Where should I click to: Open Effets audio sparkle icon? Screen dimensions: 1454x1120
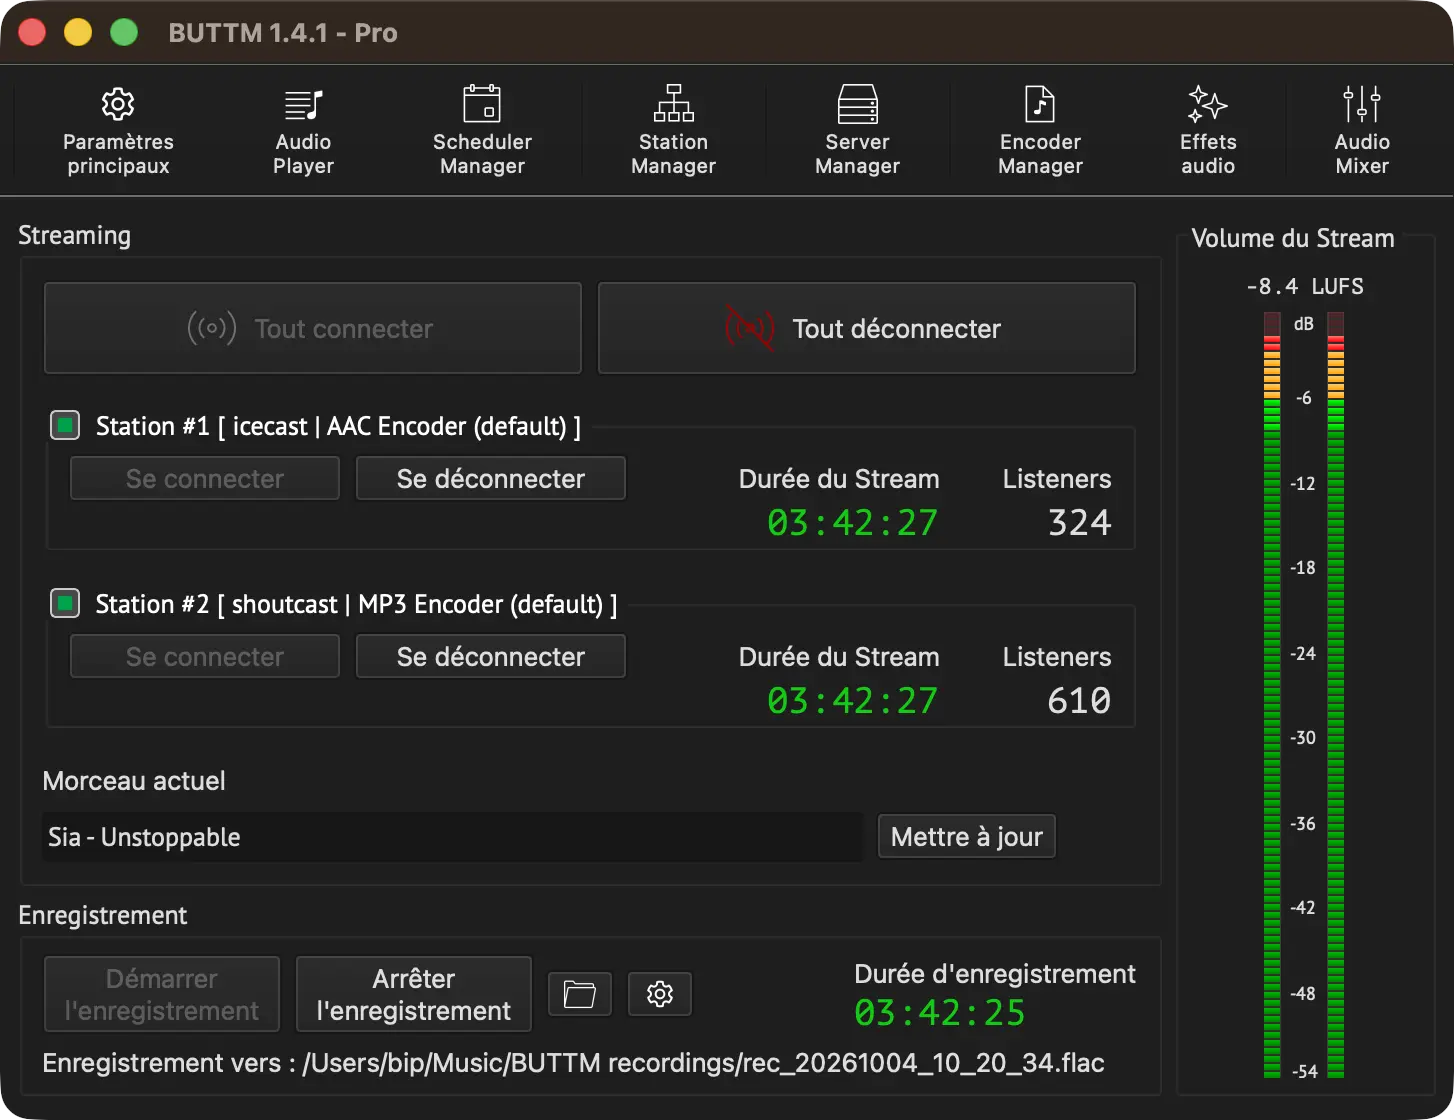pyautogui.click(x=1207, y=104)
